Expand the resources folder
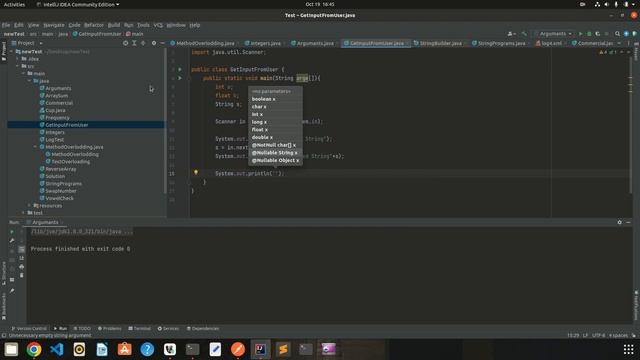The width and height of the screenshot is (640, 360). [x=29, y=206]
